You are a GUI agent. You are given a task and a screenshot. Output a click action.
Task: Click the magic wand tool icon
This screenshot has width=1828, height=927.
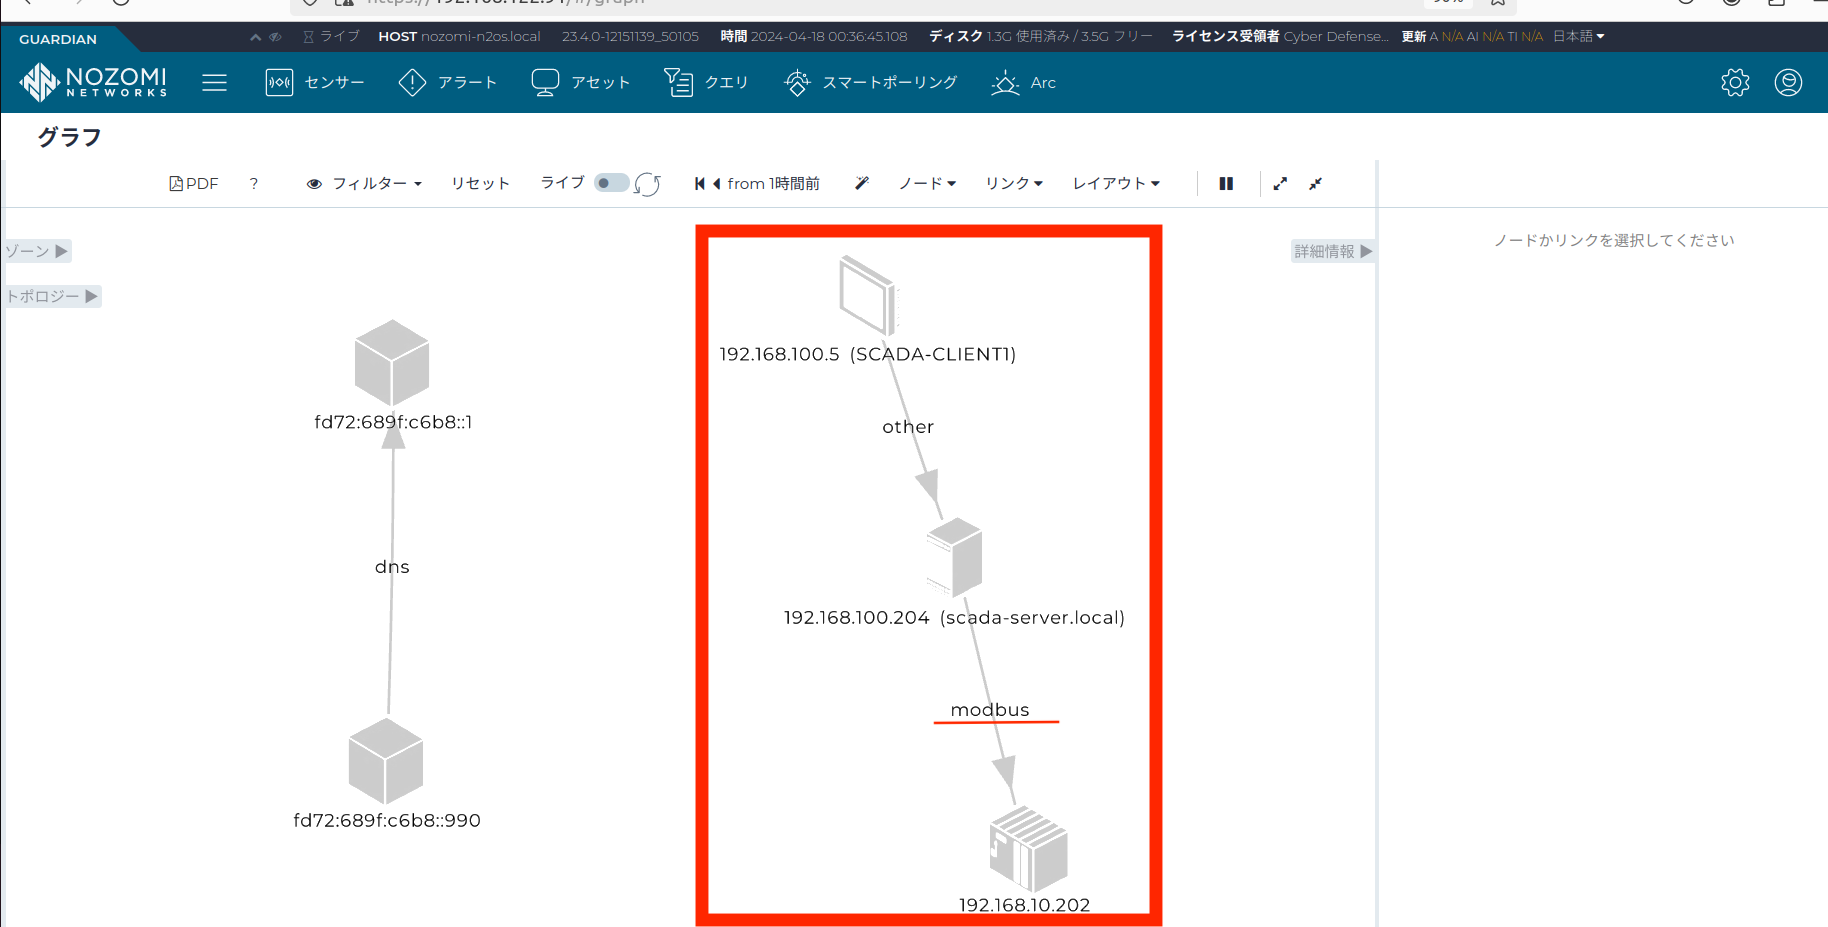862,183
